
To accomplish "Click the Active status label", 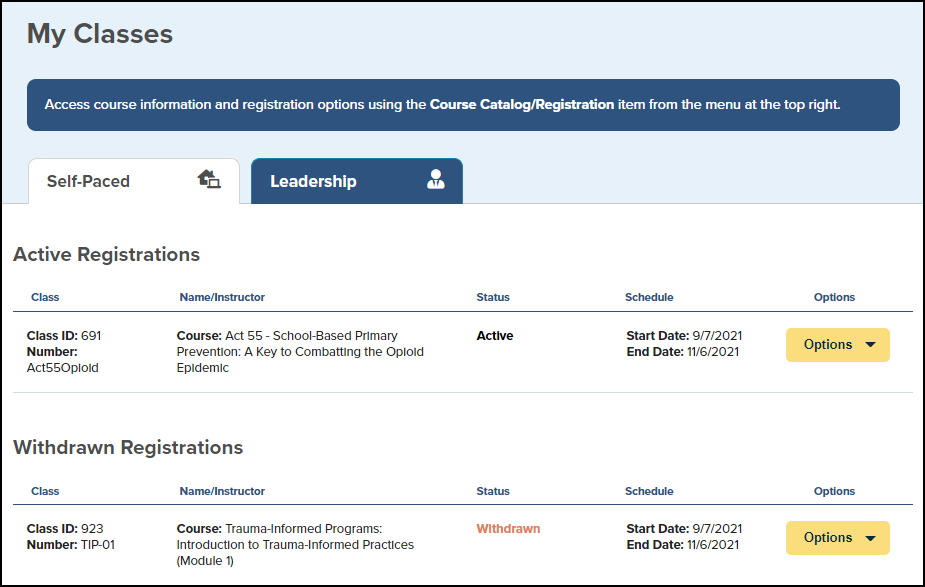I will point(495,336).
